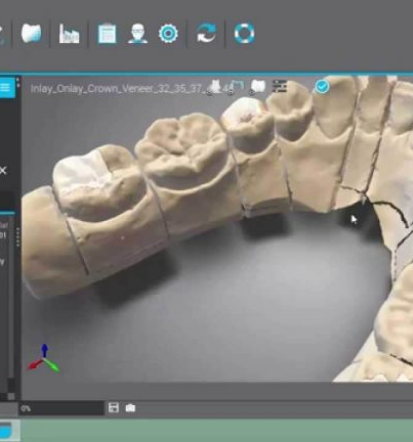Open the clipboard order form icon

click(107, 33)
